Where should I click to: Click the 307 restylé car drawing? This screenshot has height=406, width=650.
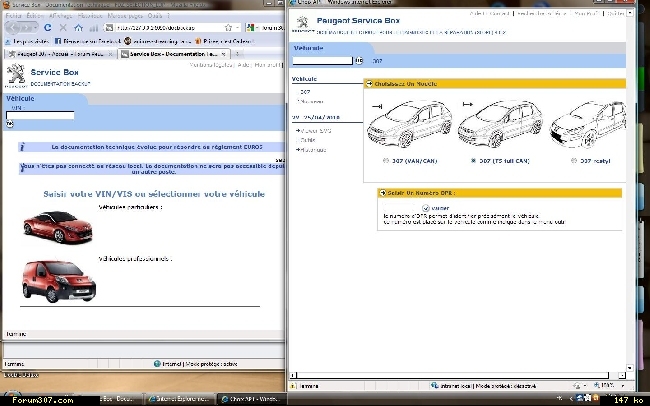click(588, 124)
